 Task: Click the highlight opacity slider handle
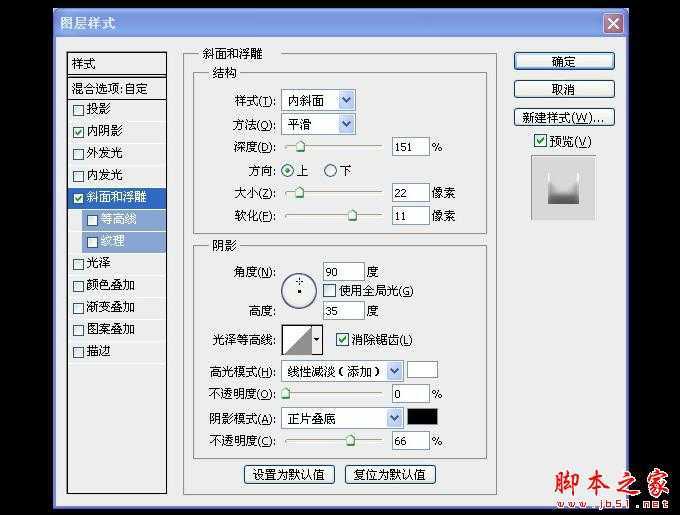286,394
